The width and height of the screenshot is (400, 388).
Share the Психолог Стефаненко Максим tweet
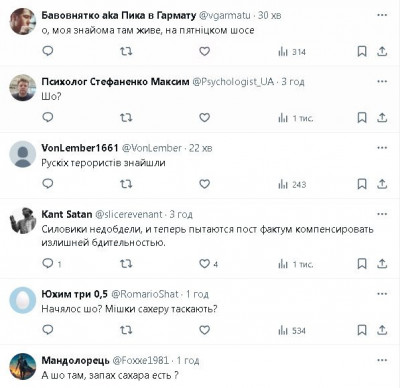coord(382,118)
